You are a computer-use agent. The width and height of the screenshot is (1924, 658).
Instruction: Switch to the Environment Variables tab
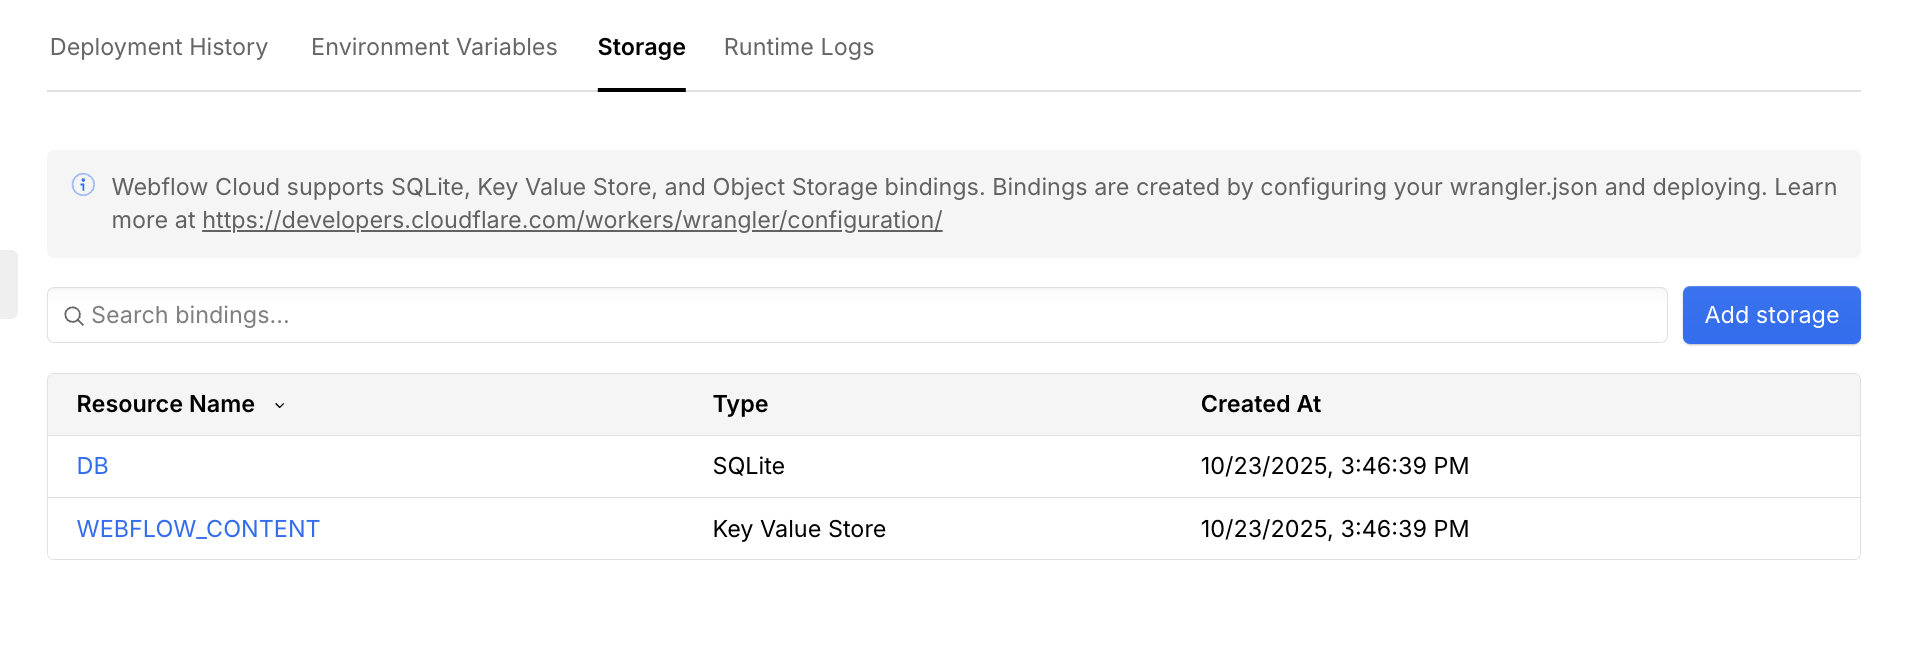434,47
